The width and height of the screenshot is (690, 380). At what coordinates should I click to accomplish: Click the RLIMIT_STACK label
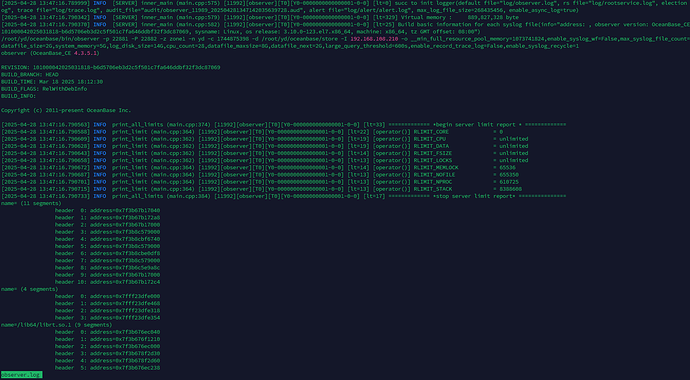click(433, 189)
